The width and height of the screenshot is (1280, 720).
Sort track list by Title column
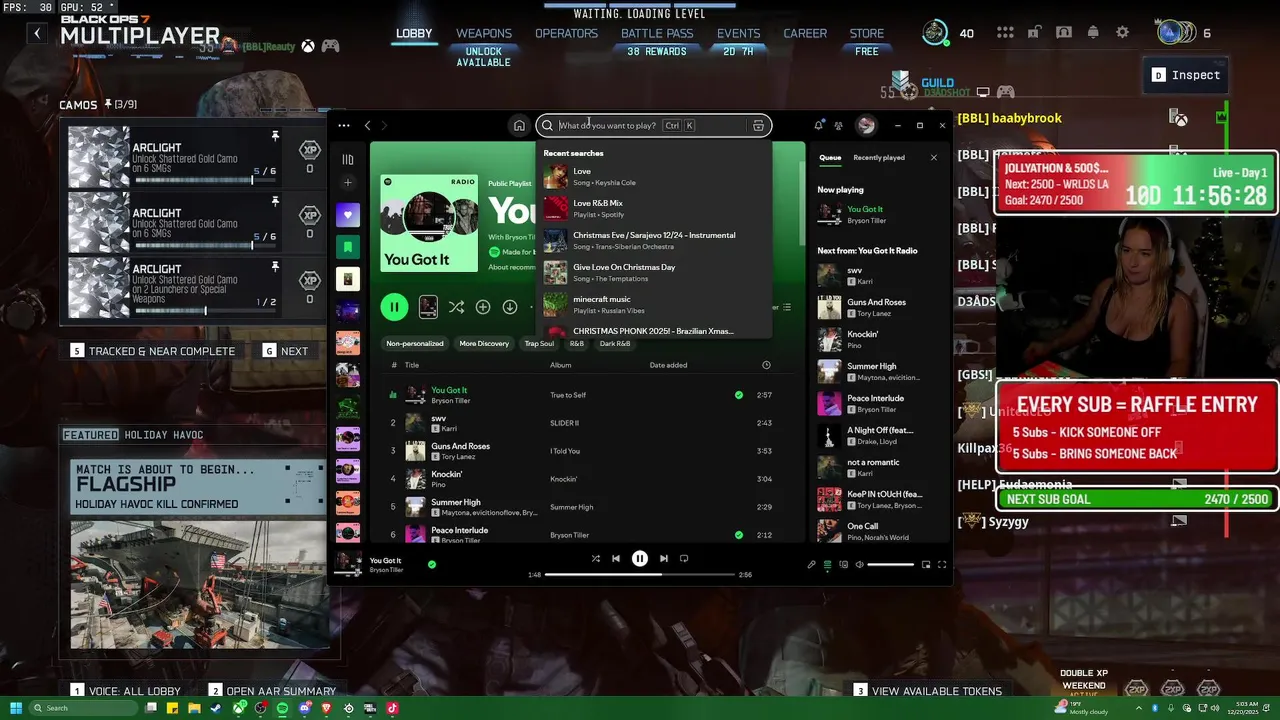tap(412, 365)
